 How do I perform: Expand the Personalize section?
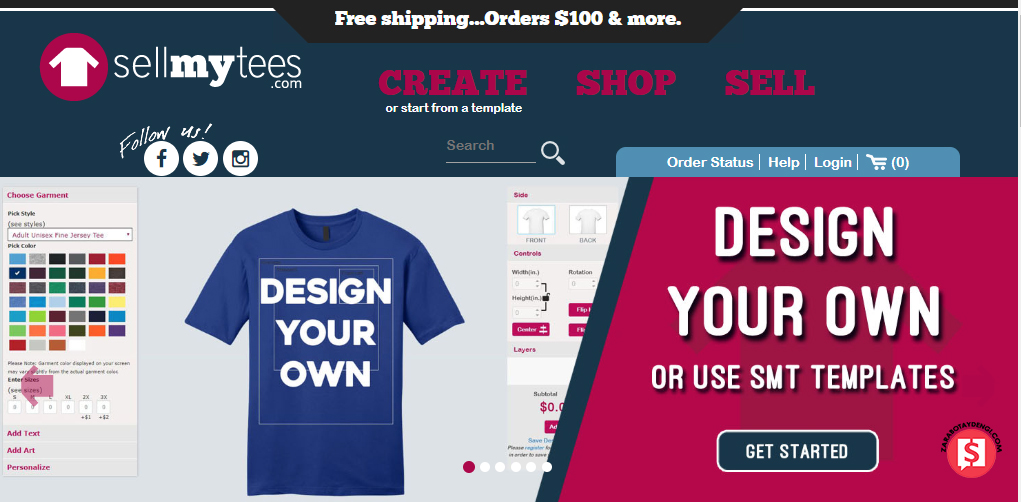point(28,467)
